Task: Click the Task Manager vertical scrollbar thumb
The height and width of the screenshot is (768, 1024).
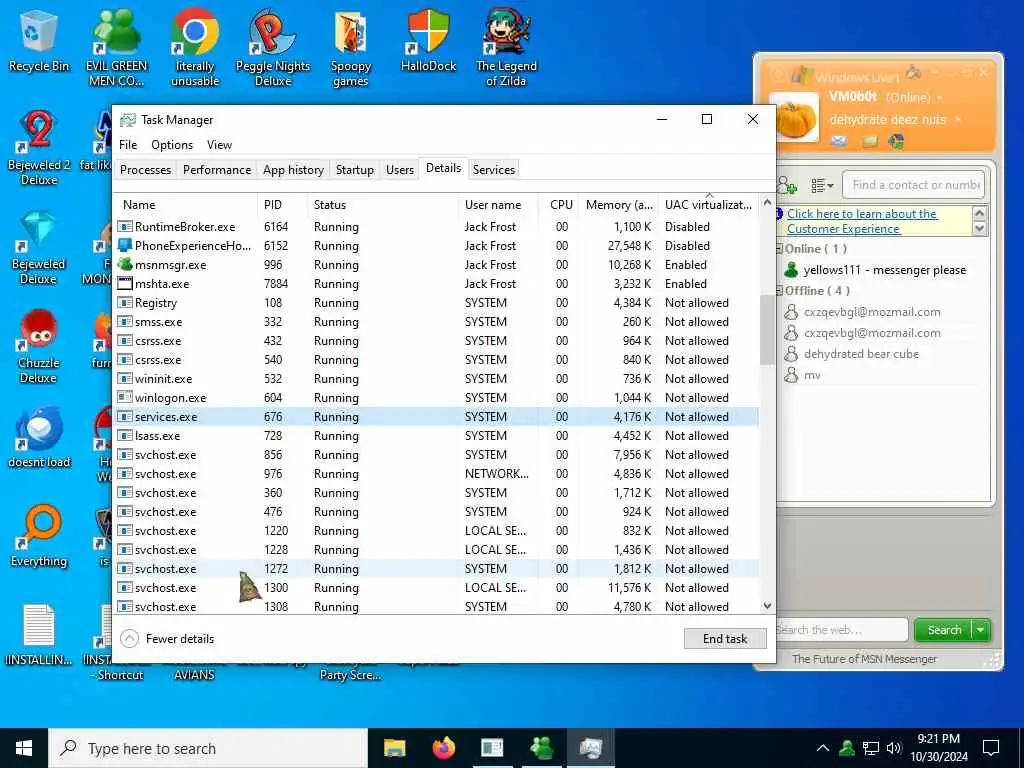Action: tap(767, 330)
